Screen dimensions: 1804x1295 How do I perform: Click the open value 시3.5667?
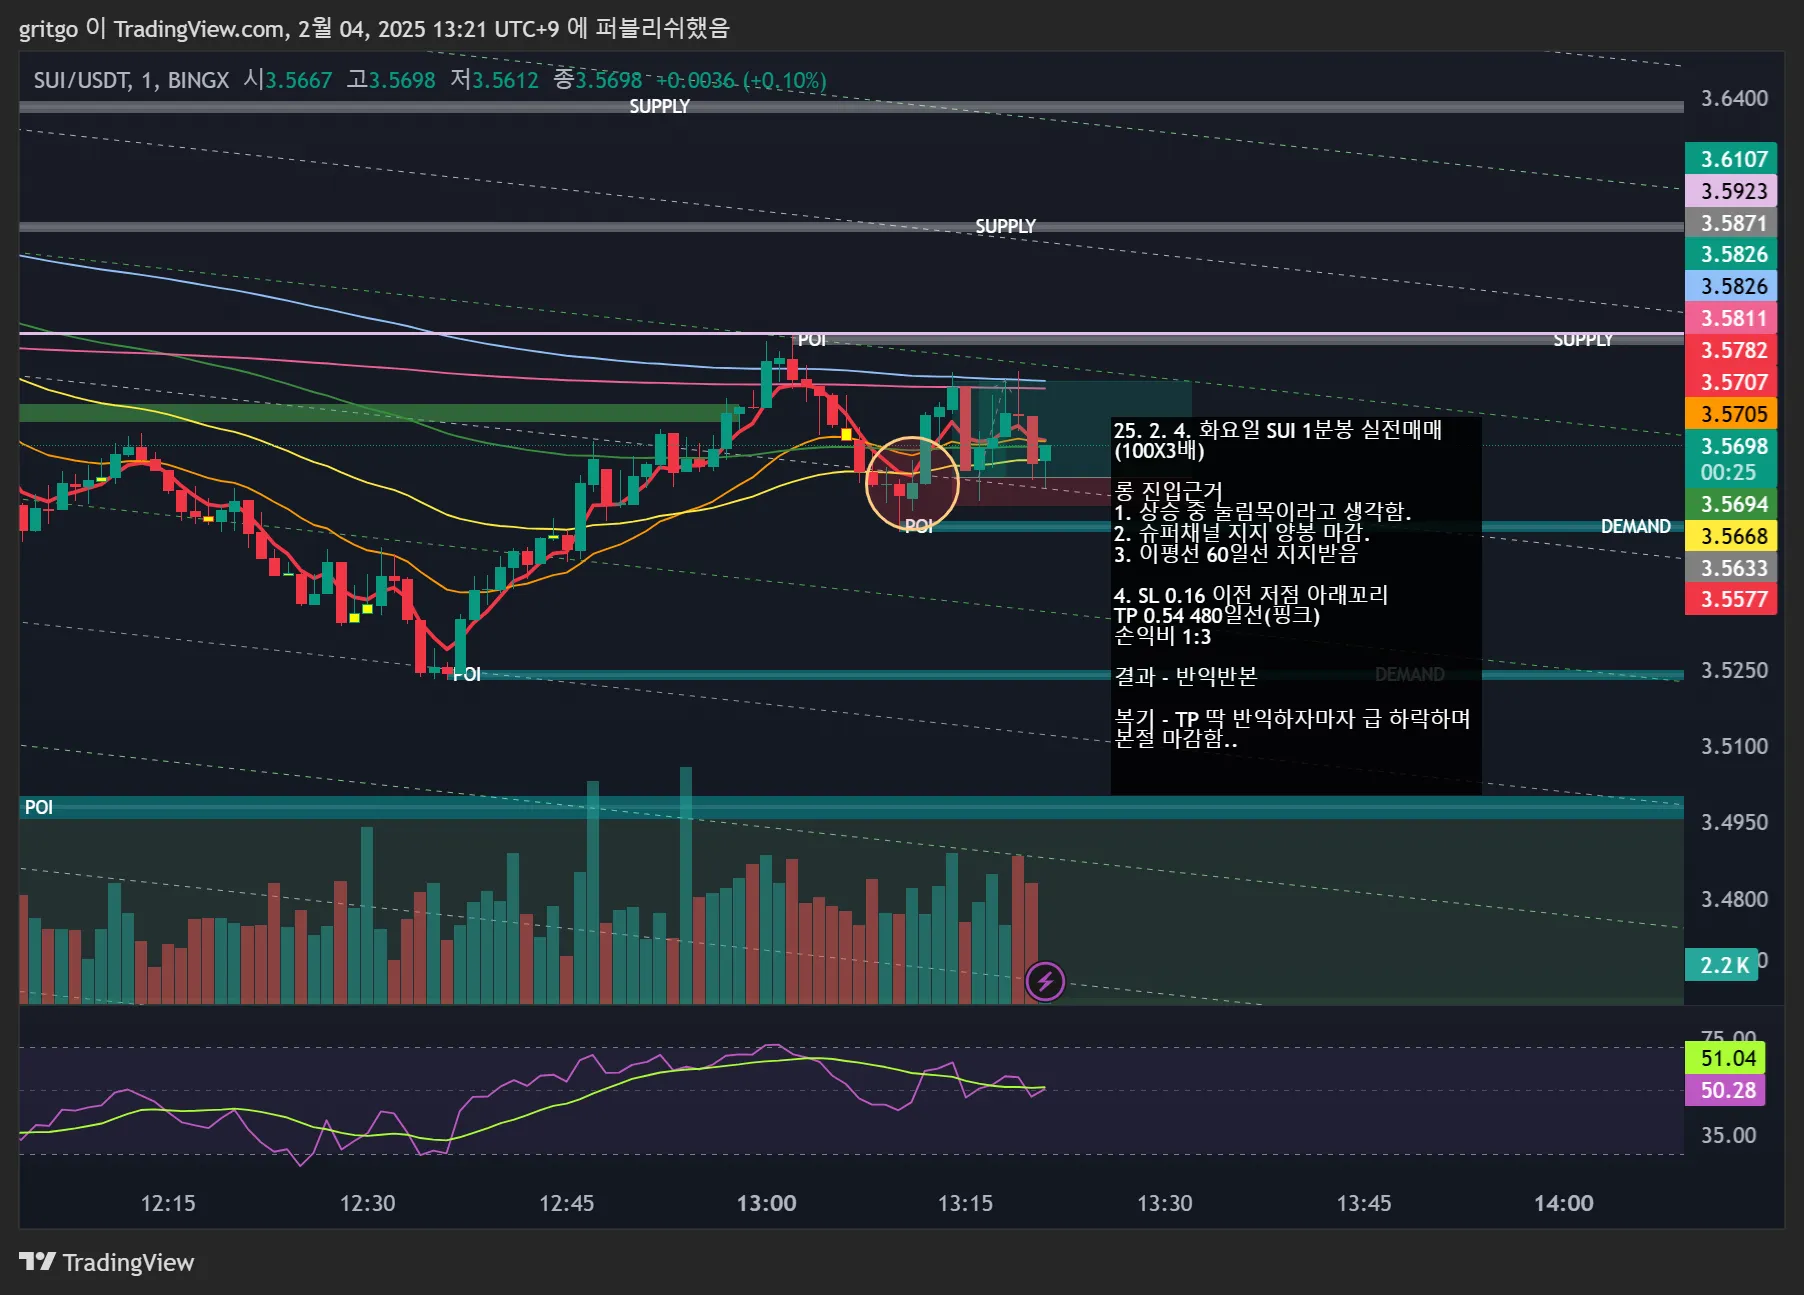[x=288, y=80]
